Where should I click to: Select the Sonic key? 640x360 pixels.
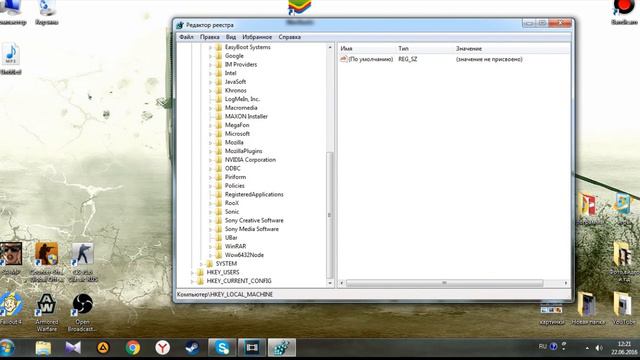(x=232, y=211)
